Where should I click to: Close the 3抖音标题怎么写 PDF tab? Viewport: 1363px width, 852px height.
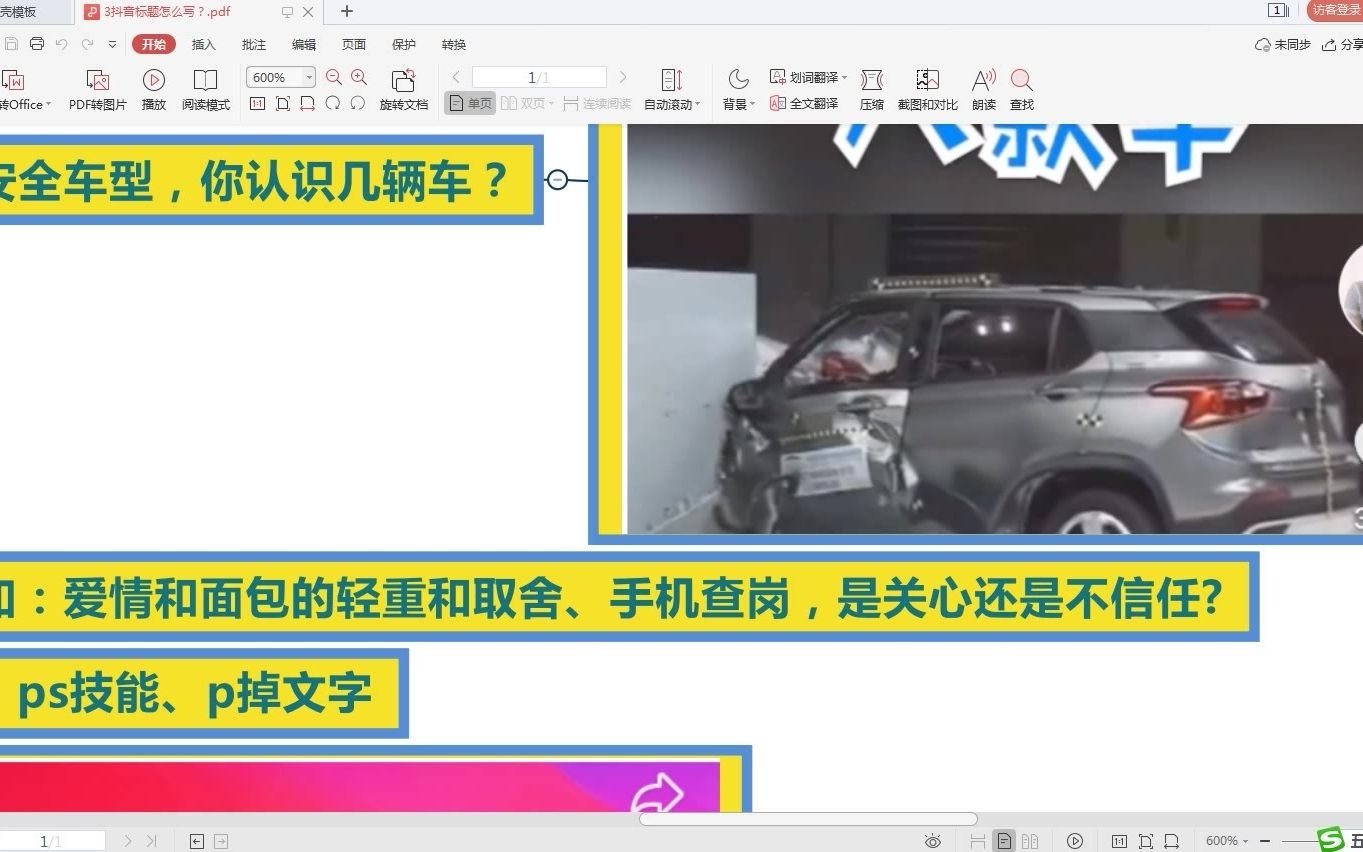click(308, 12)
